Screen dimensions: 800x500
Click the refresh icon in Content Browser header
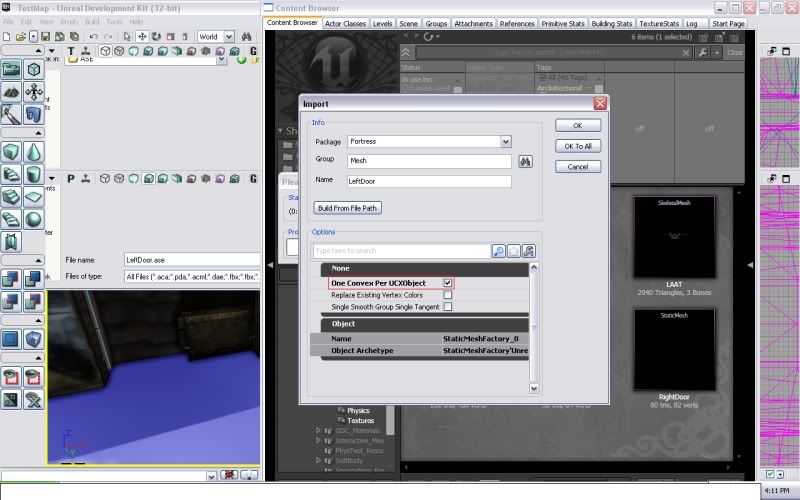click(x=429, y=37)
